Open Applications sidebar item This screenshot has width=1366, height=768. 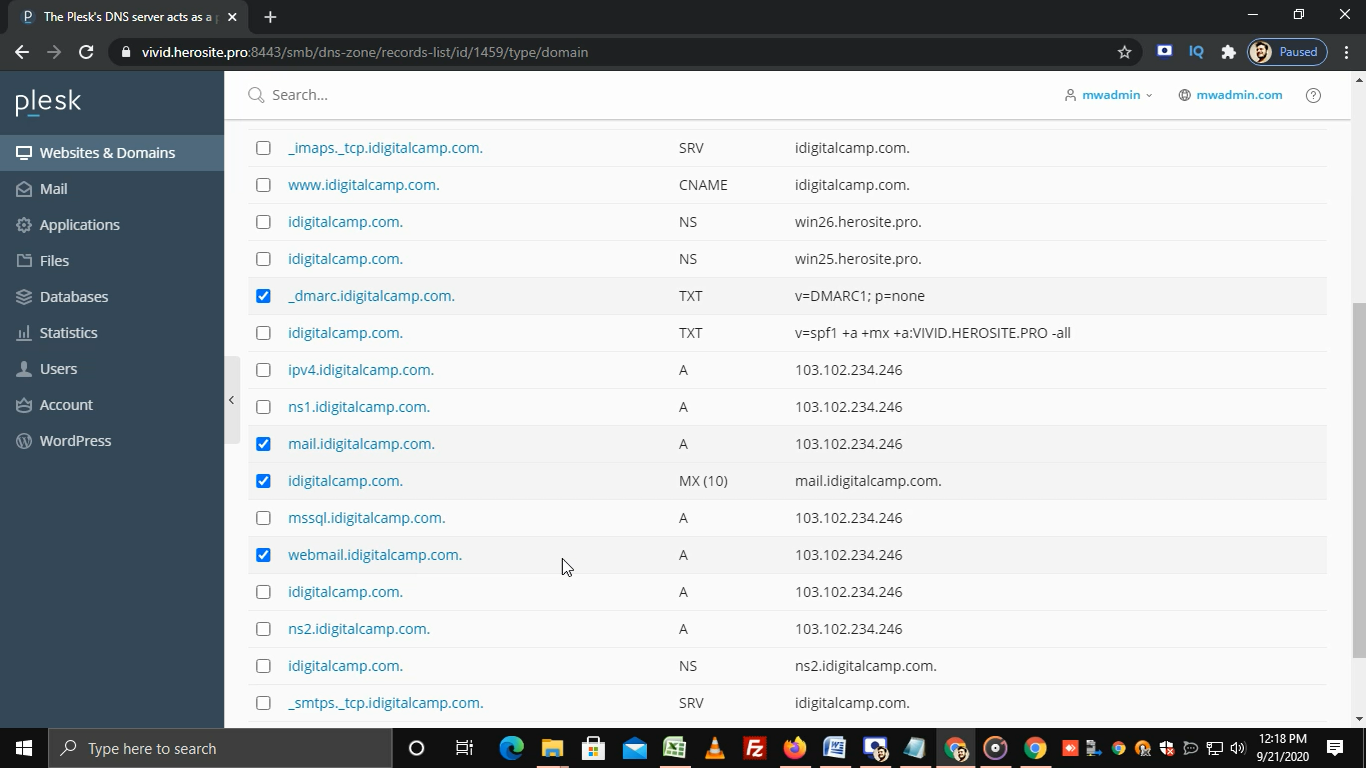[x=112, y=225]
